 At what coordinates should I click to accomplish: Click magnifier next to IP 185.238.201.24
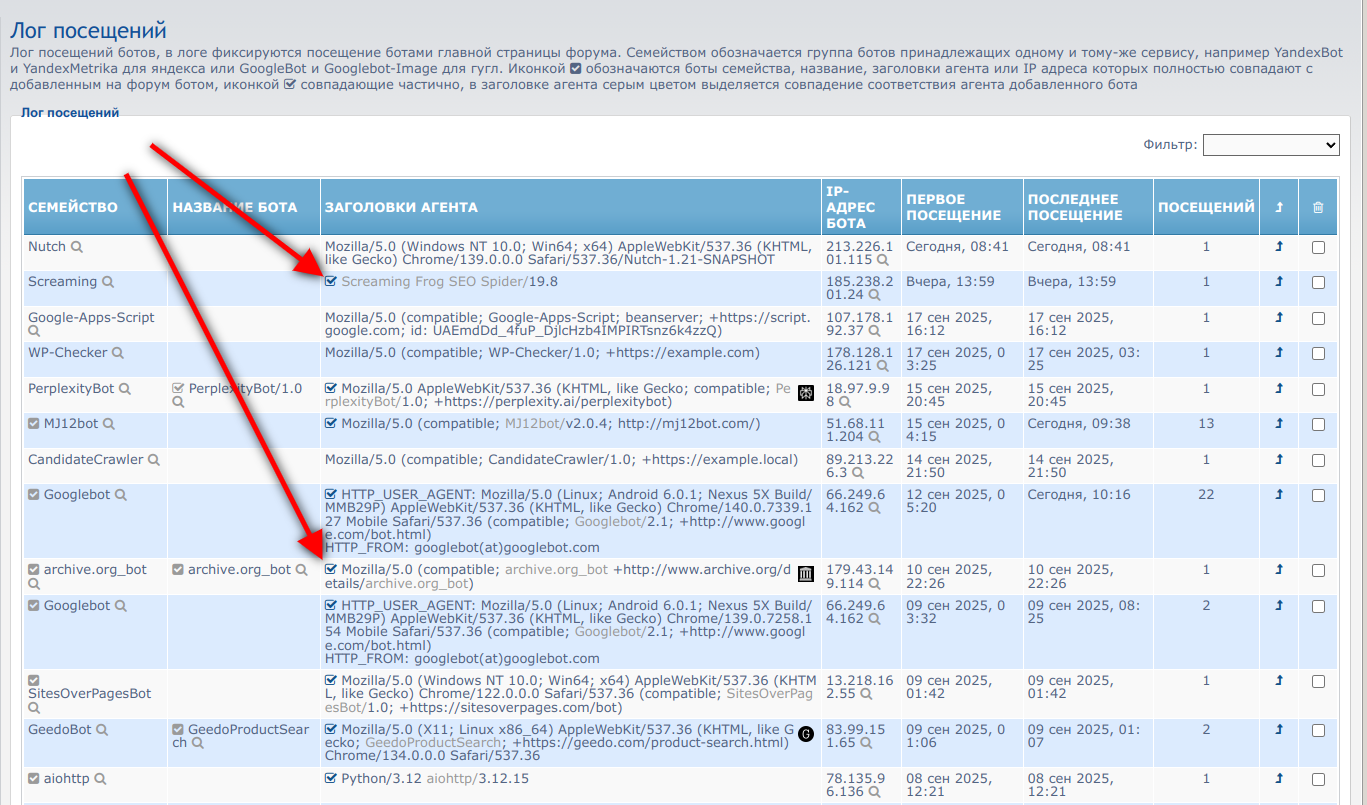875,295
